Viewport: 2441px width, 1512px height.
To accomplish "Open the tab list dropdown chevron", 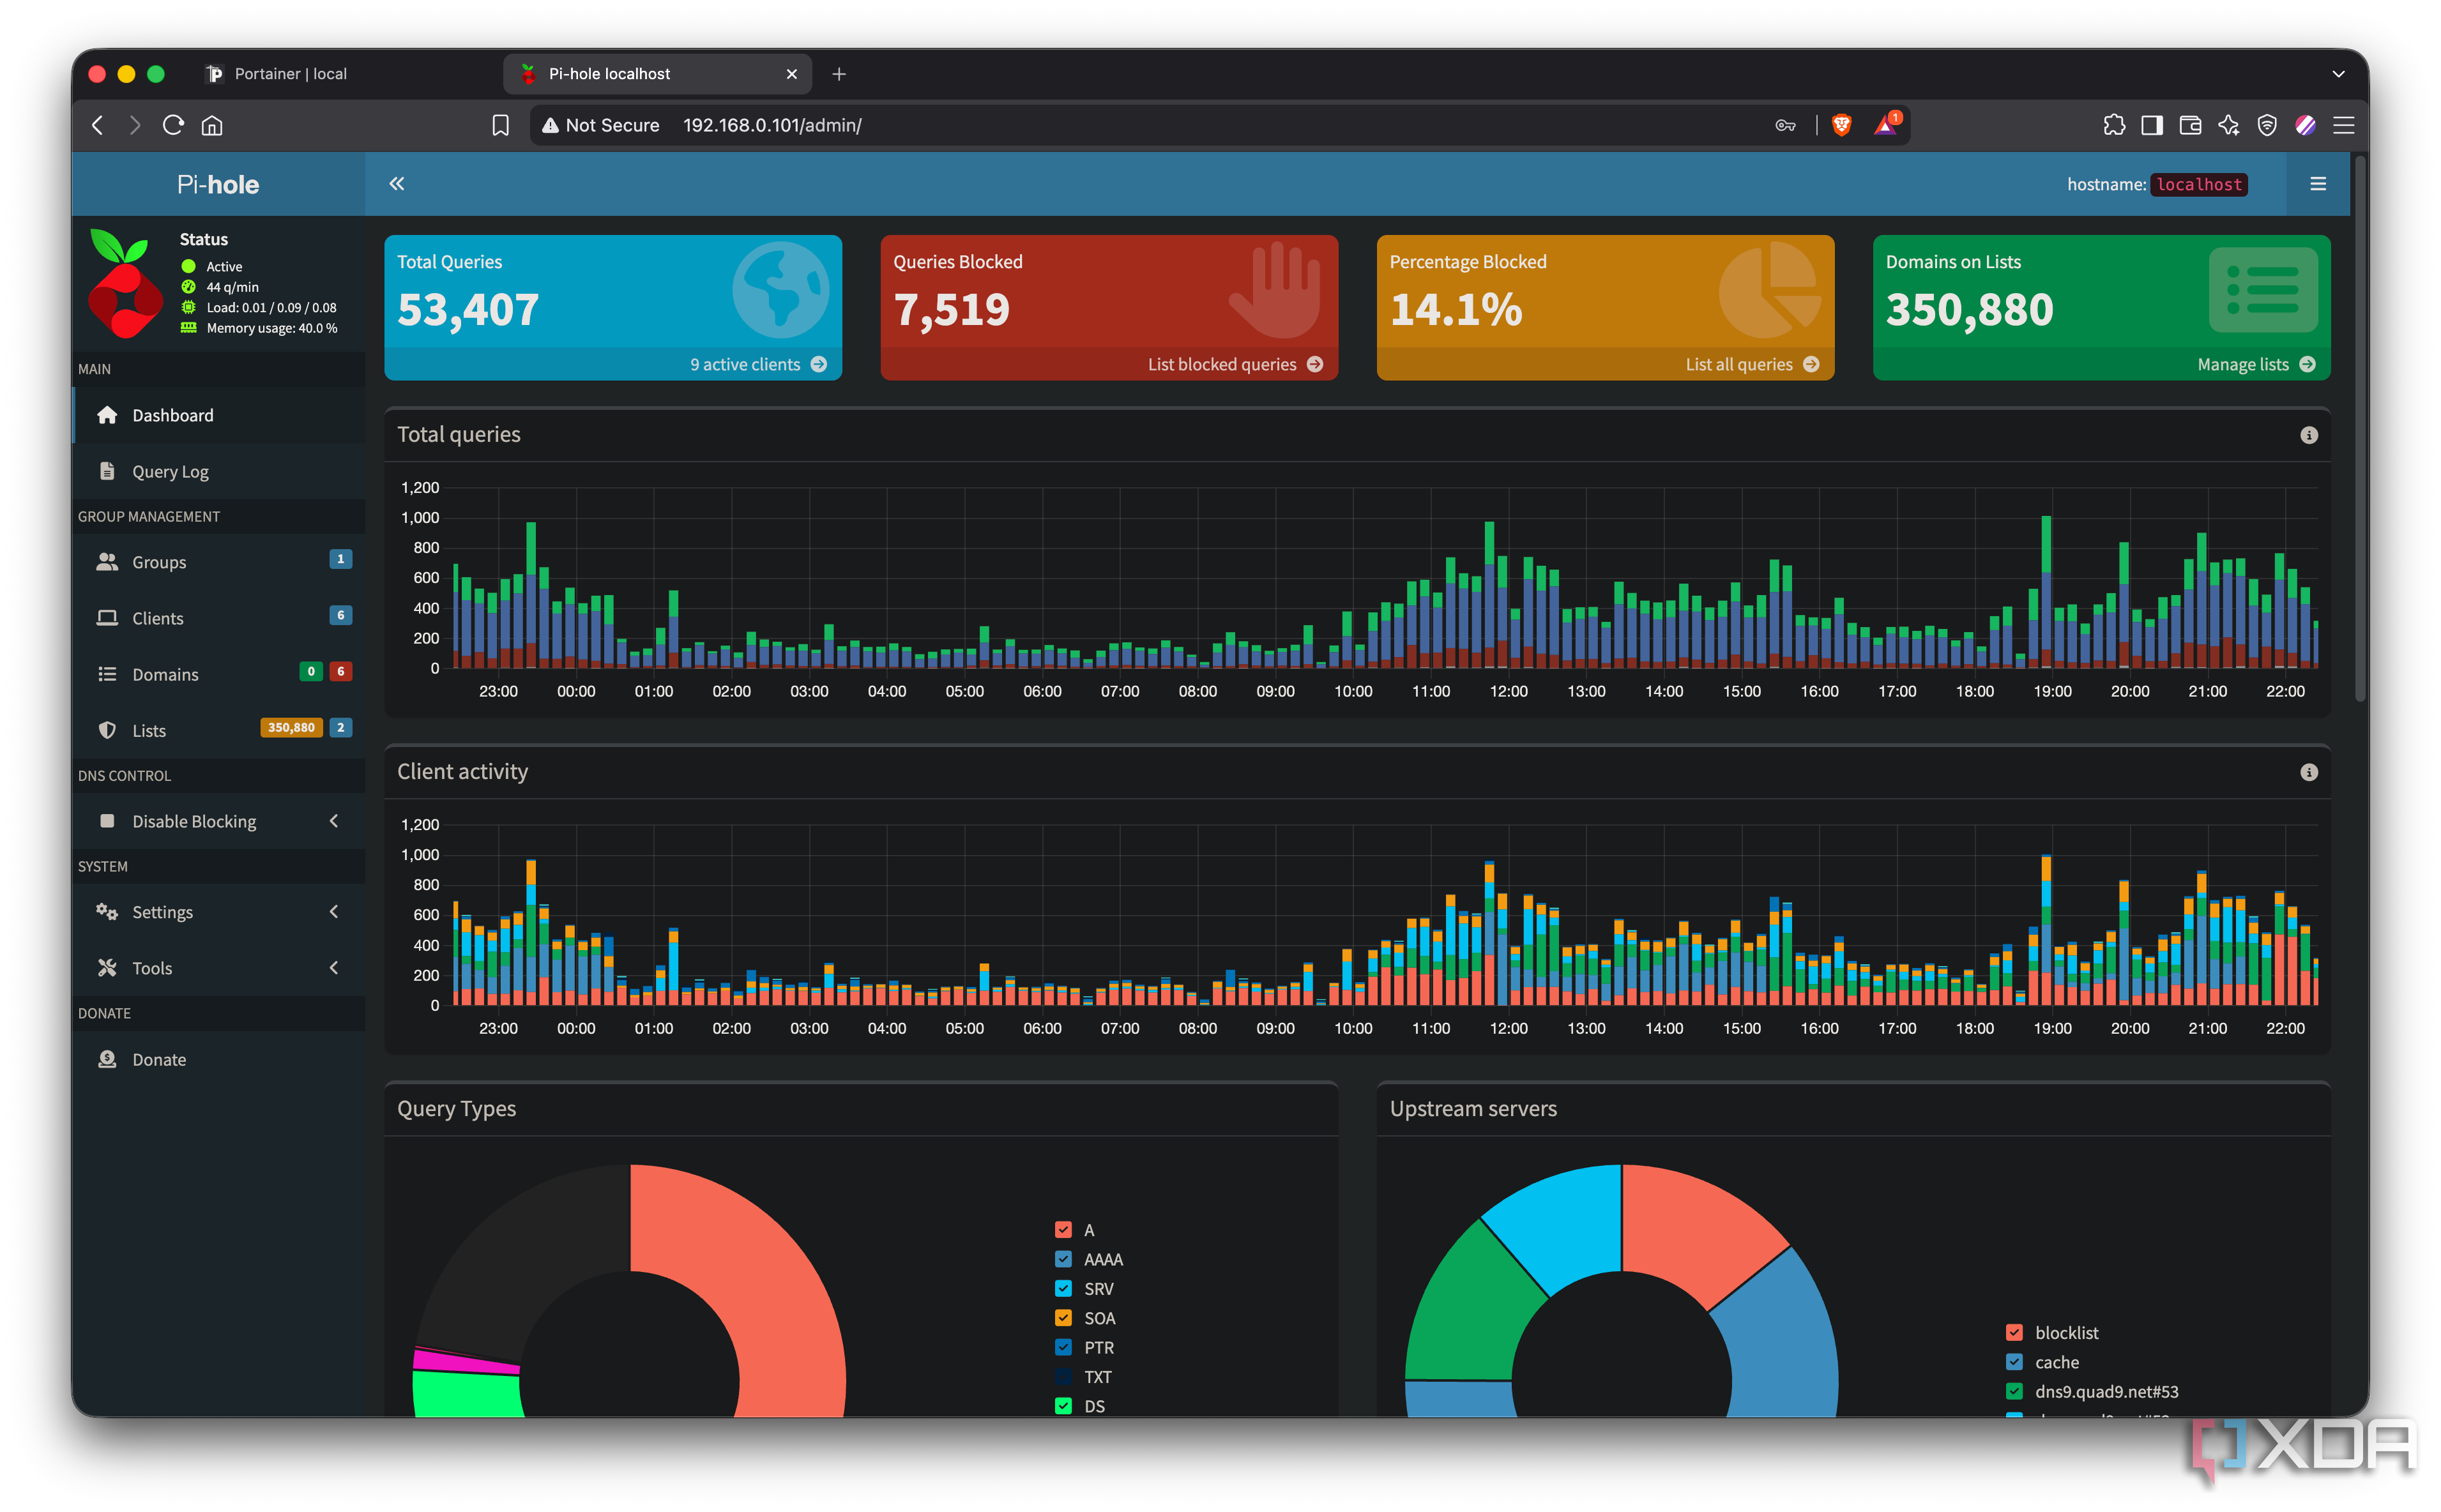I will [2337, 74].
